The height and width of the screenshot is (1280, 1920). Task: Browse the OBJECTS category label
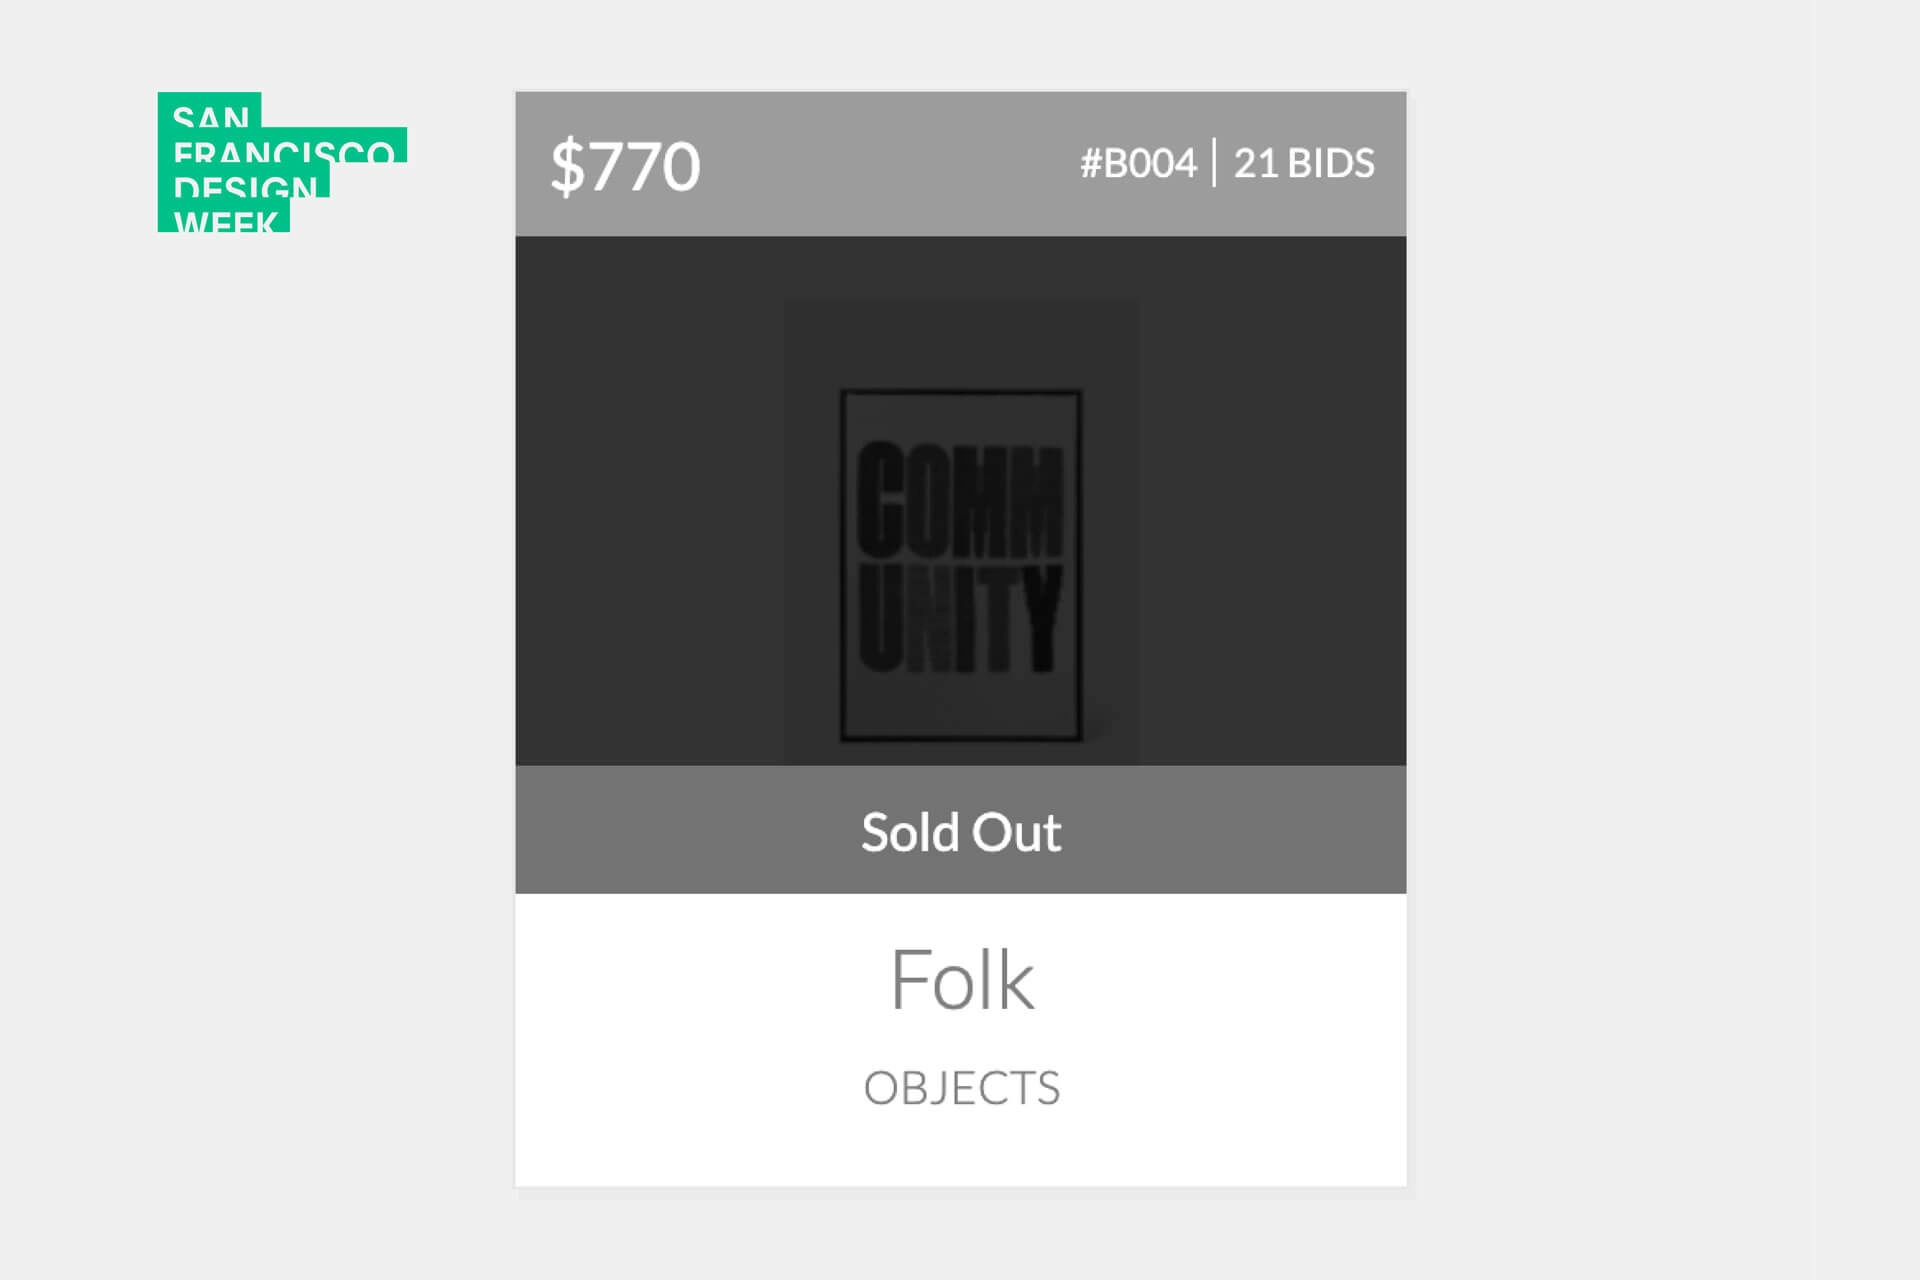point(960,1088)
